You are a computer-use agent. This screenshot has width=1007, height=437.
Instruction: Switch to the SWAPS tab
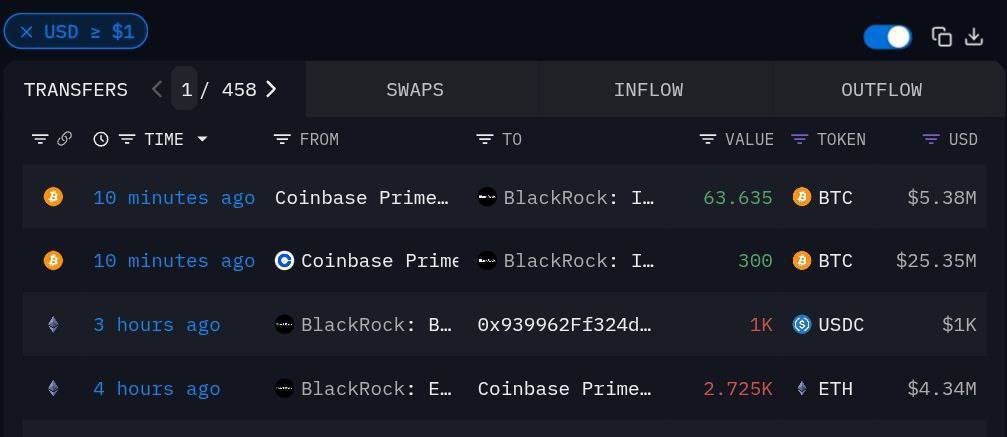click(x=415, y=89)
